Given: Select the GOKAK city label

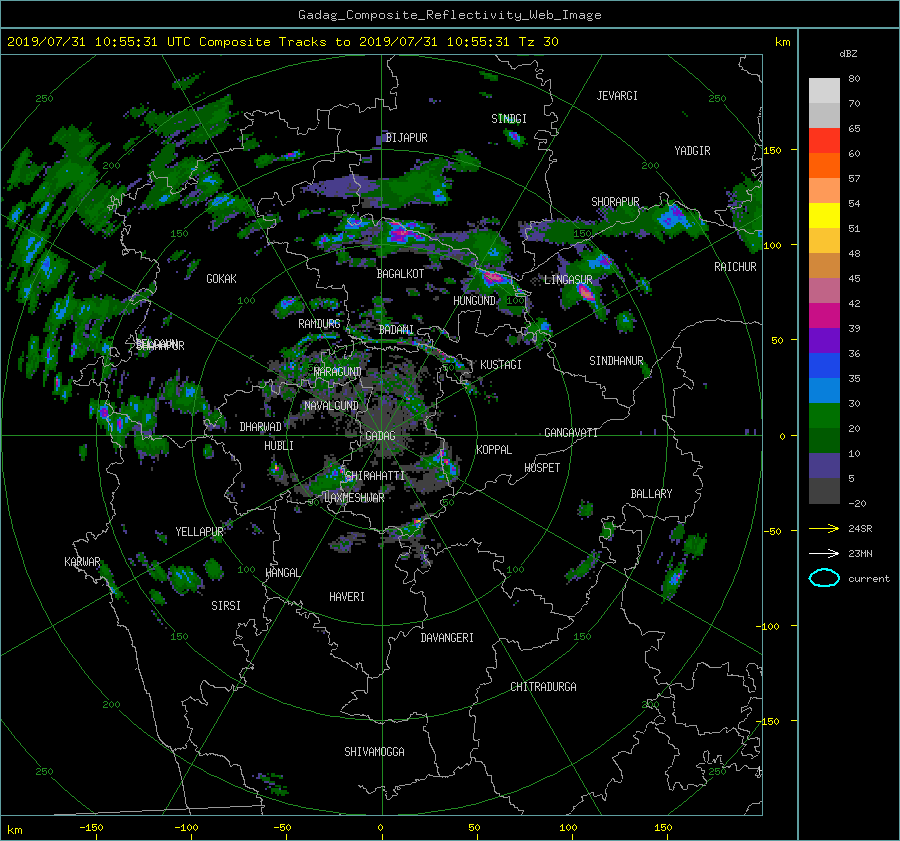Looking at the screenshot, I should click(x=221, y=279).
